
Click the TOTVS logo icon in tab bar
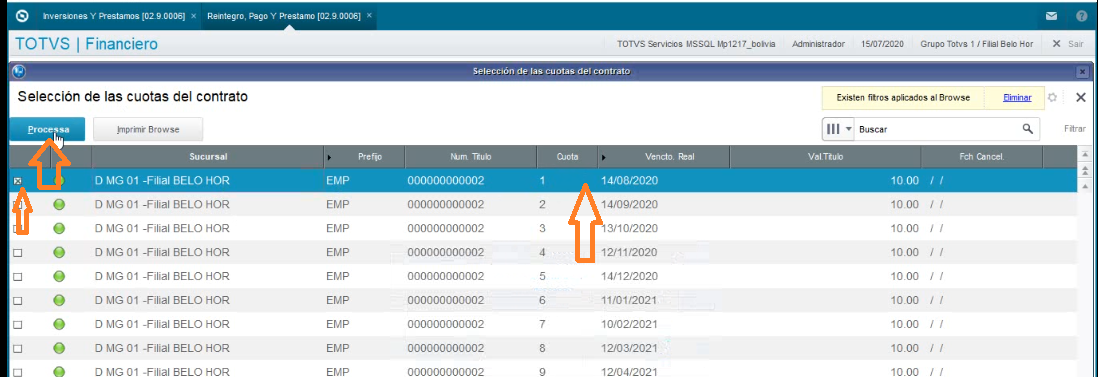pos(22,15)
